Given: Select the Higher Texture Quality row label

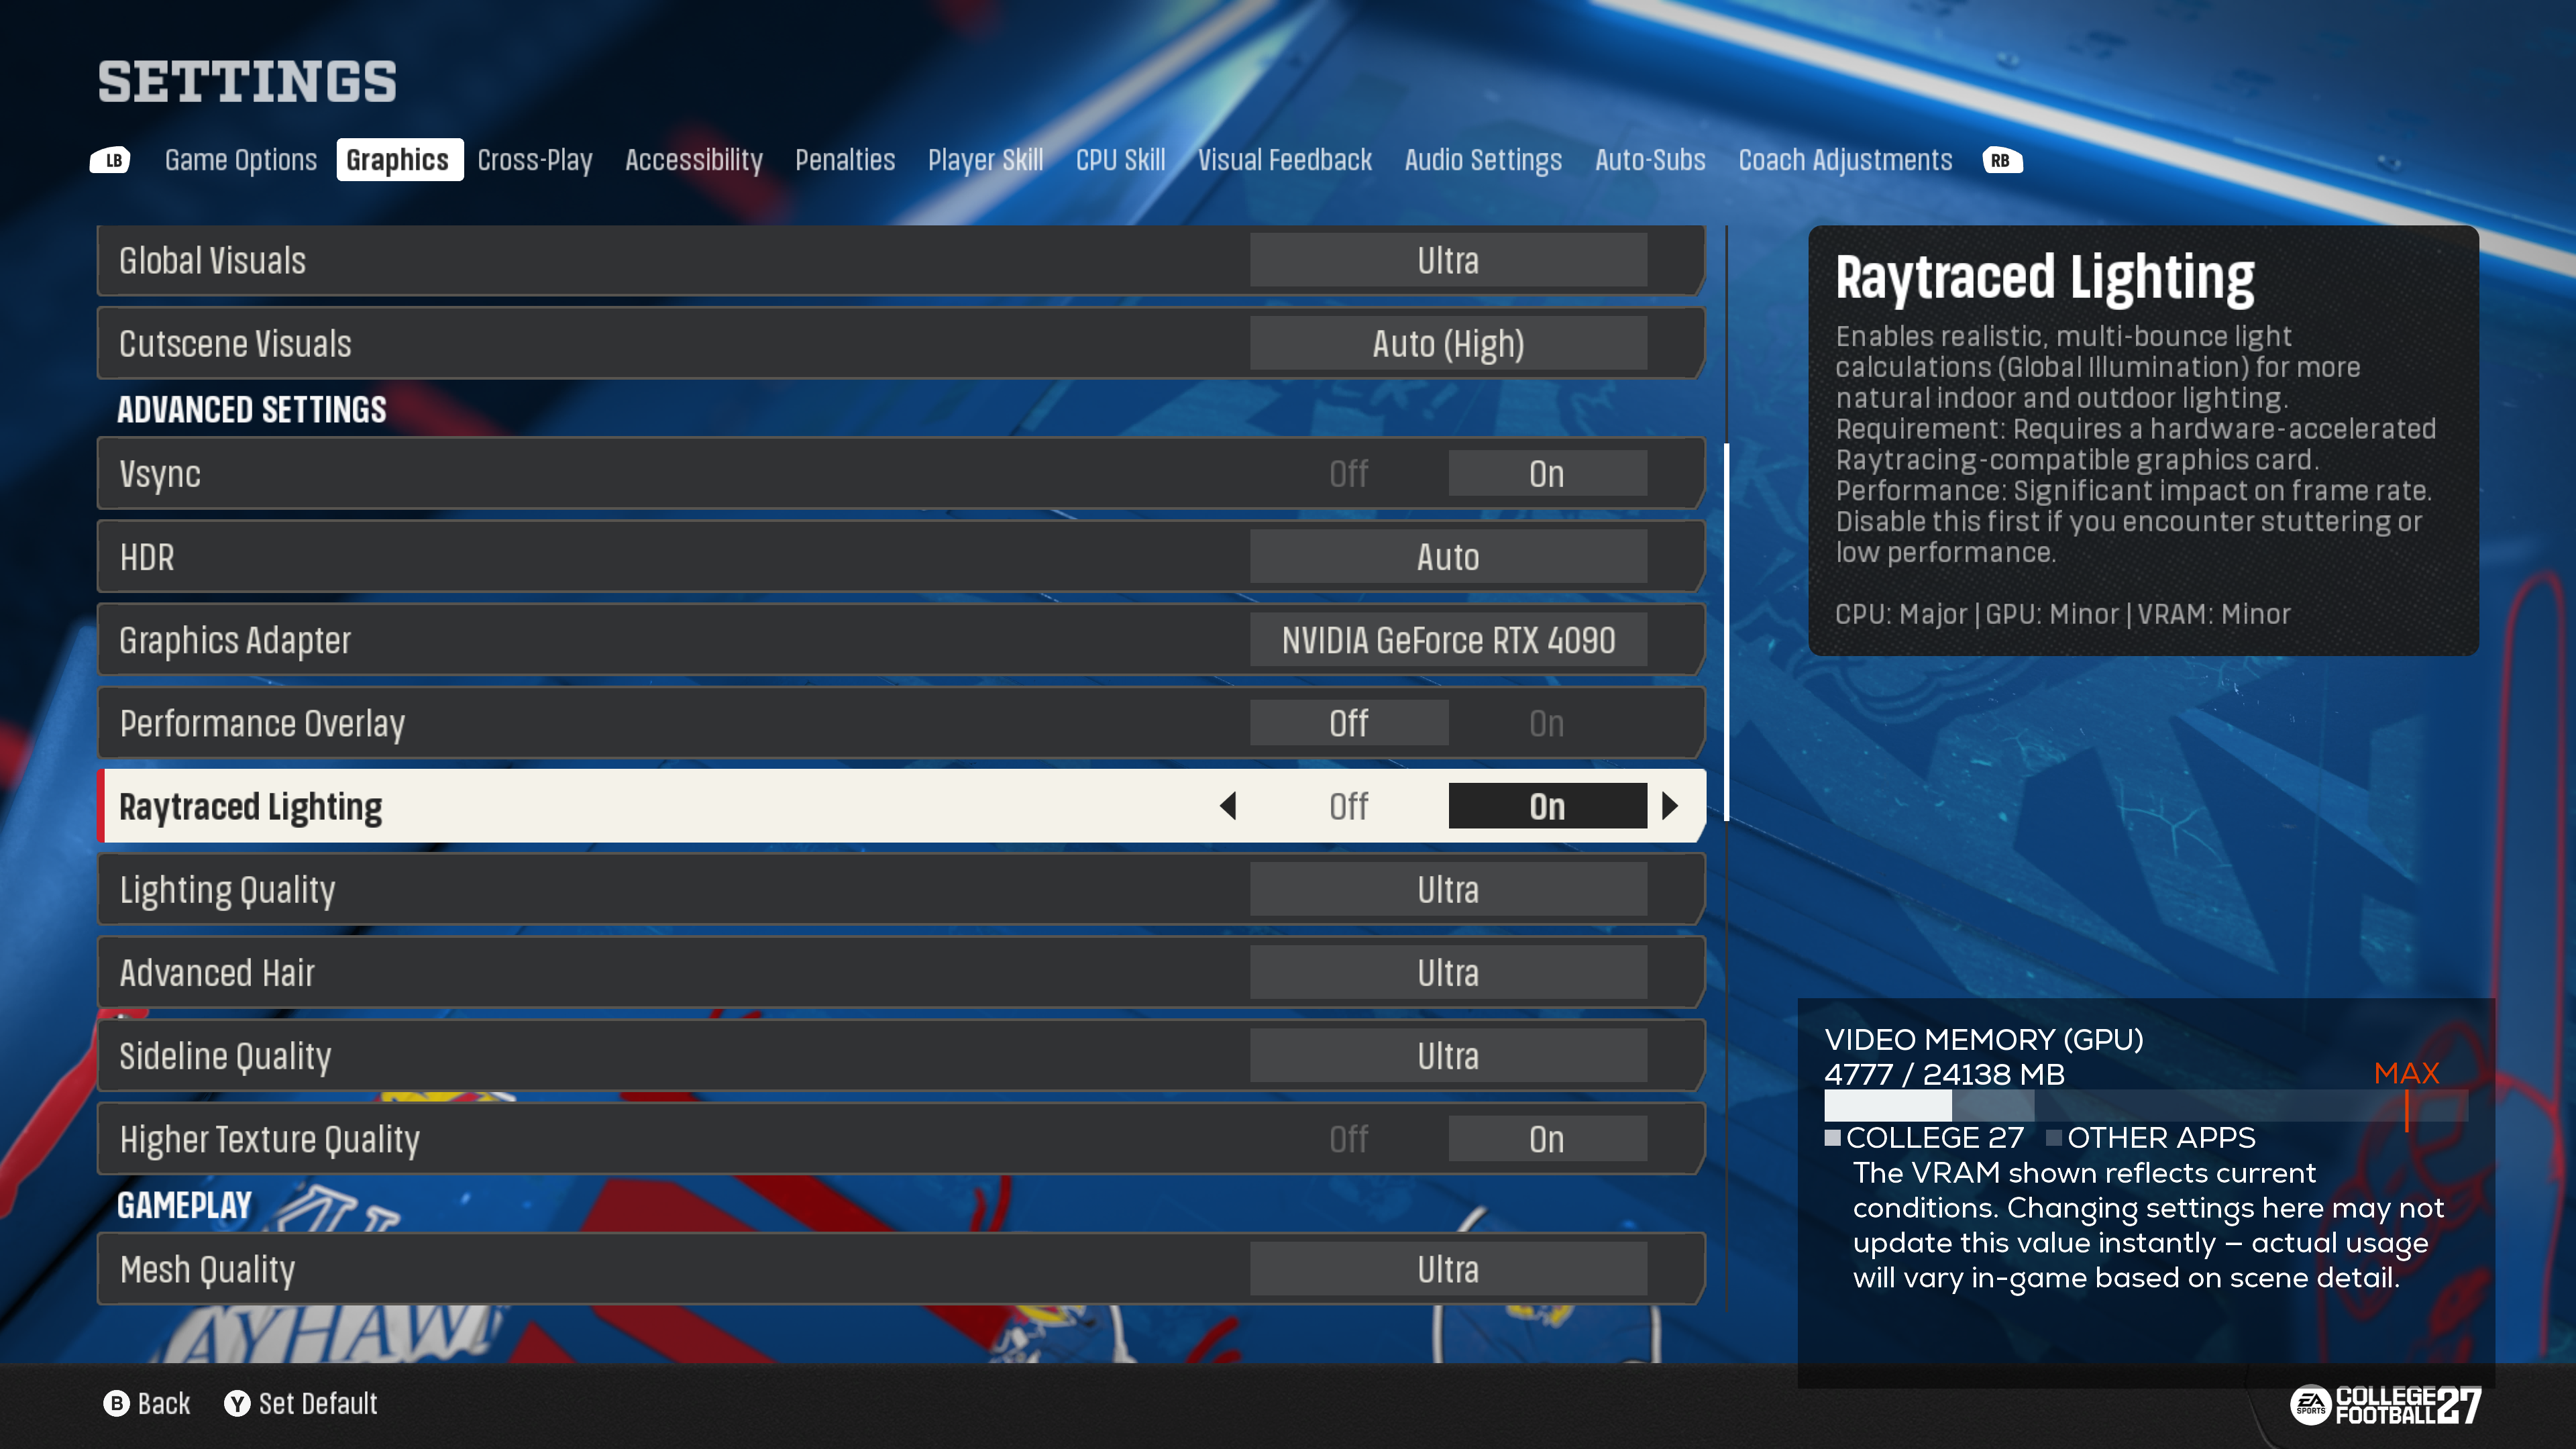Looking at the screenshot, I should tap(269, 1139).
